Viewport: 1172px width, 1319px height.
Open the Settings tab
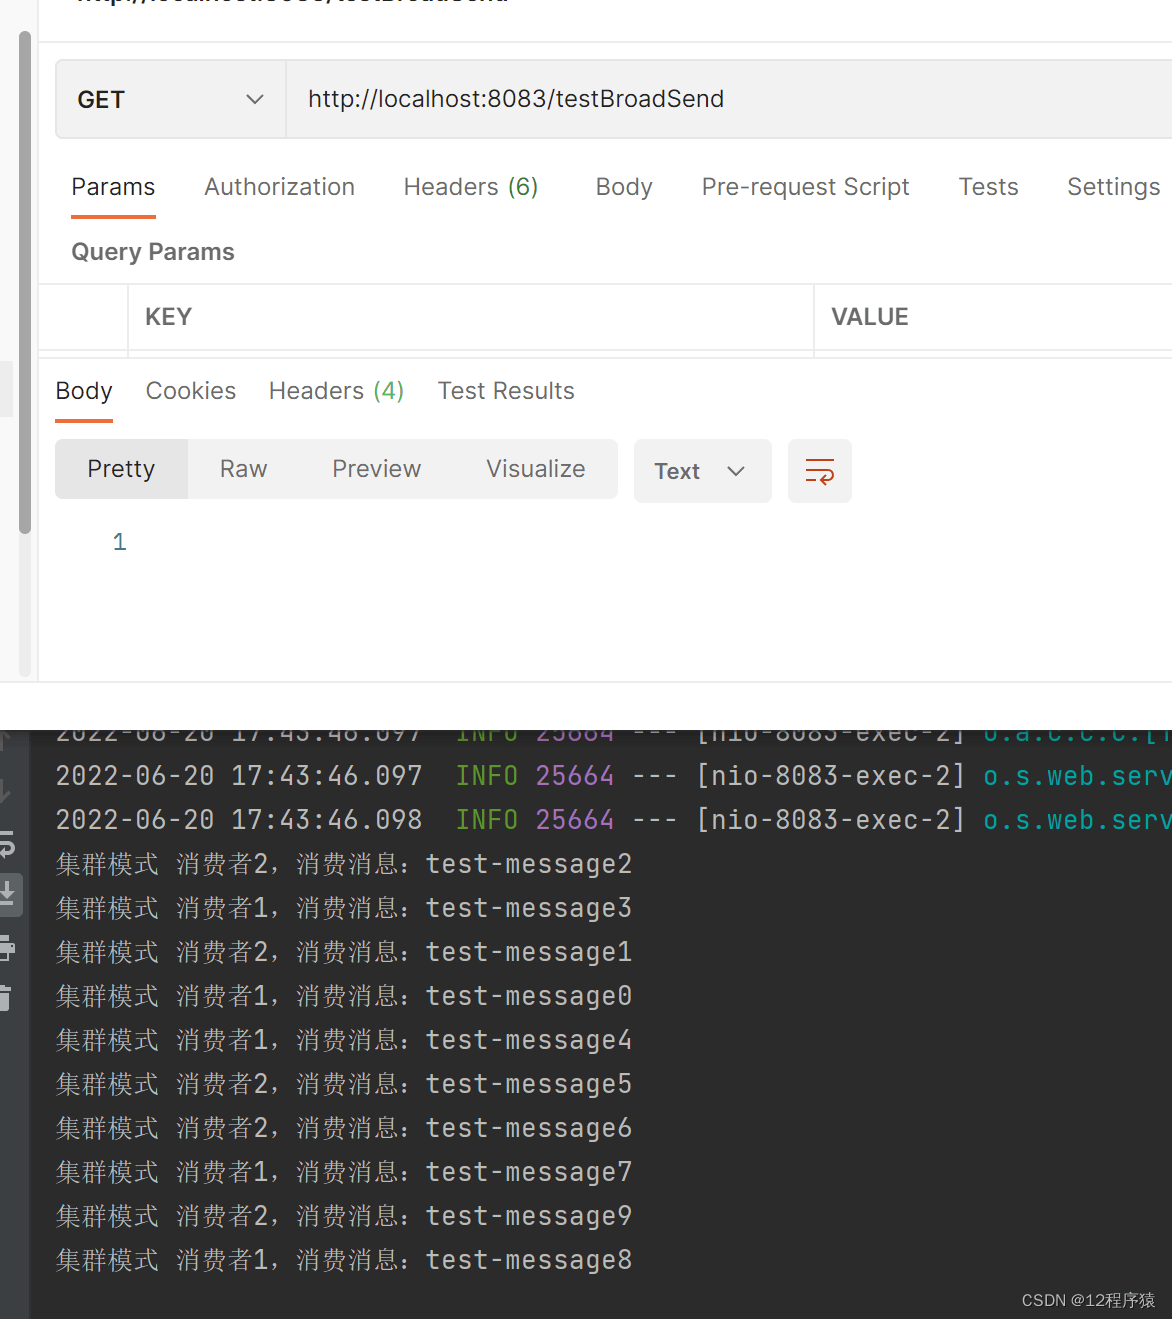click(1113, 187)
